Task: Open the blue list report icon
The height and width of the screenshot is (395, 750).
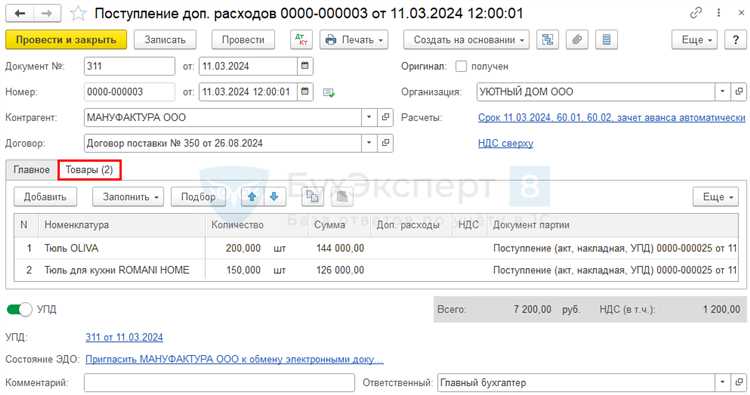Action: 606,40
